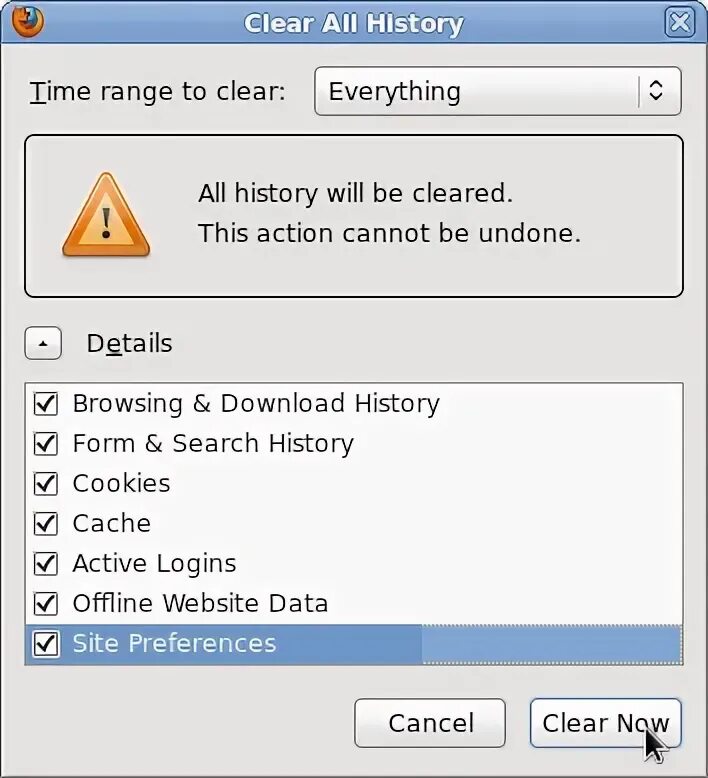Click the Clear Now button

(605, 723)
